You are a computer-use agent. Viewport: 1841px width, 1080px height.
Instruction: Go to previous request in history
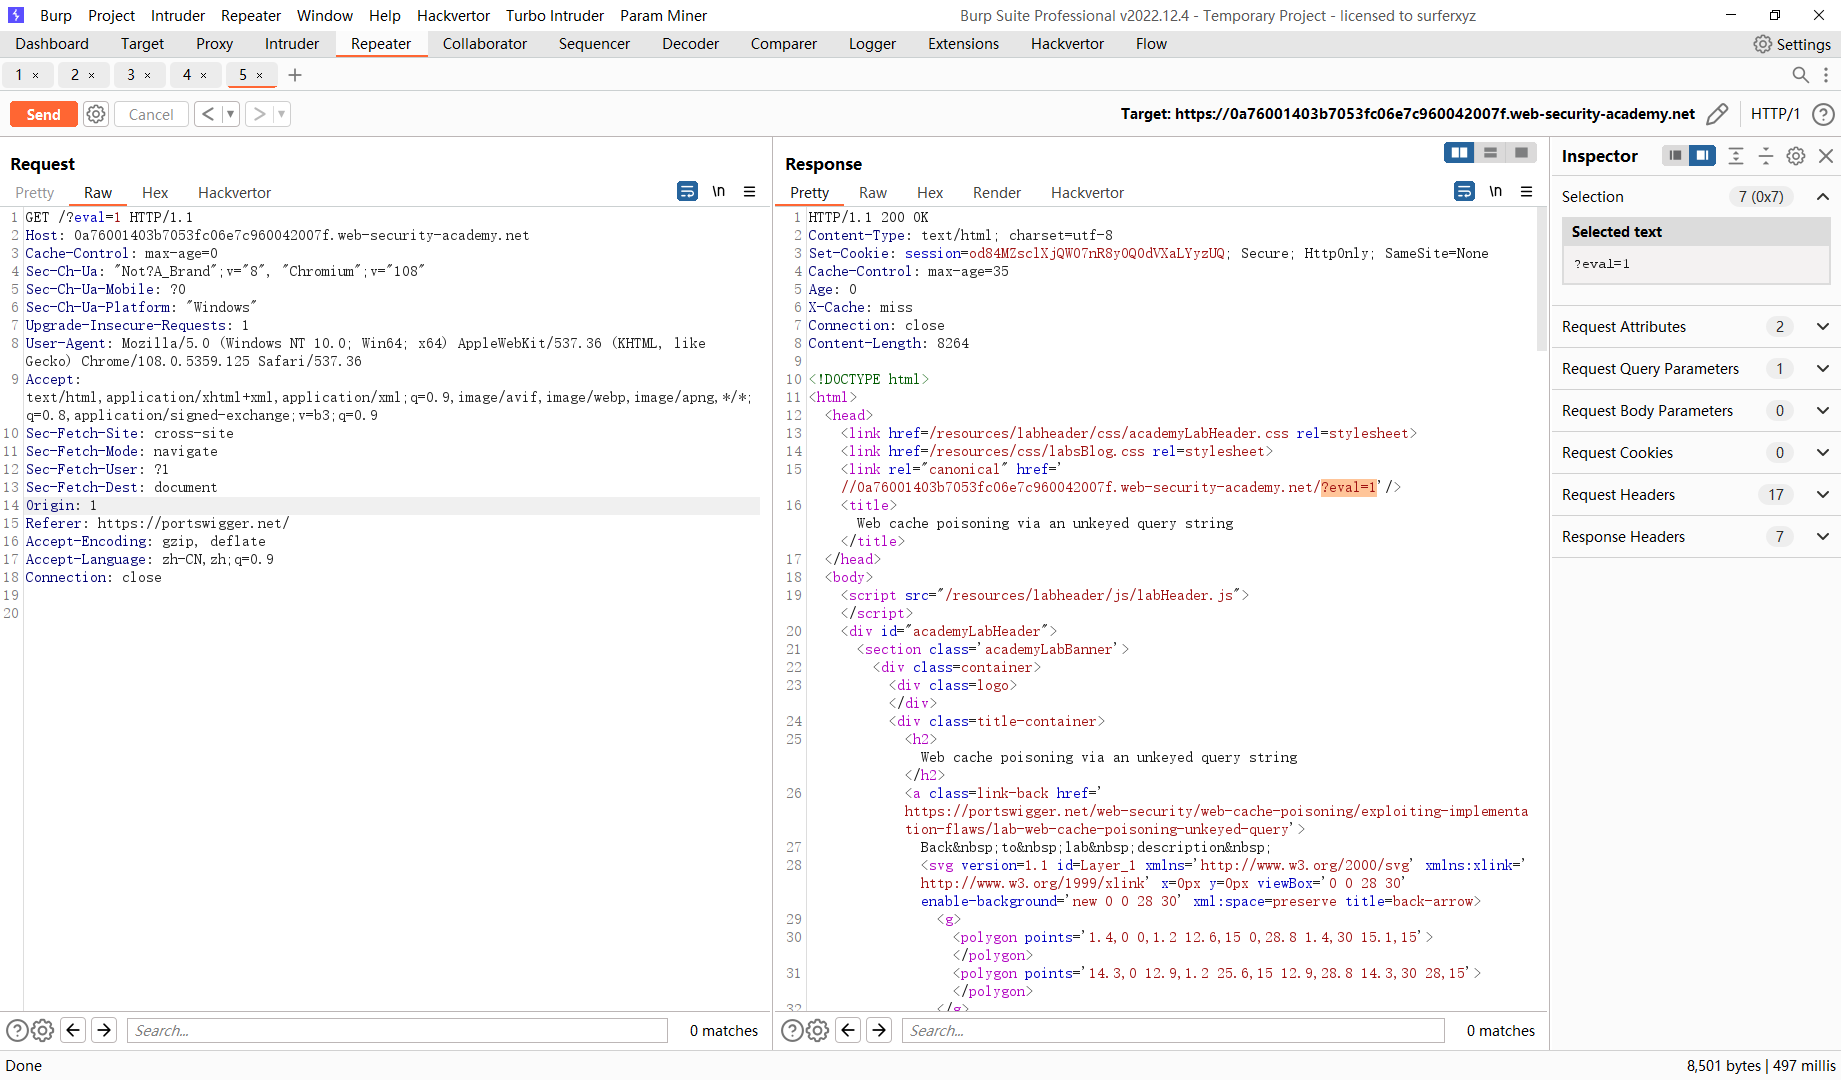207,114
